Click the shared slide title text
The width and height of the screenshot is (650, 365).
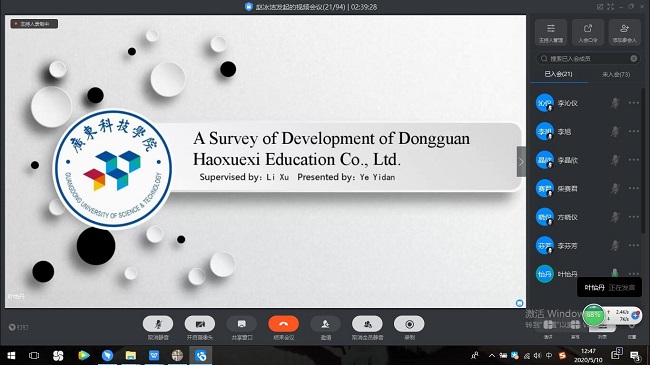coord(331,148)
